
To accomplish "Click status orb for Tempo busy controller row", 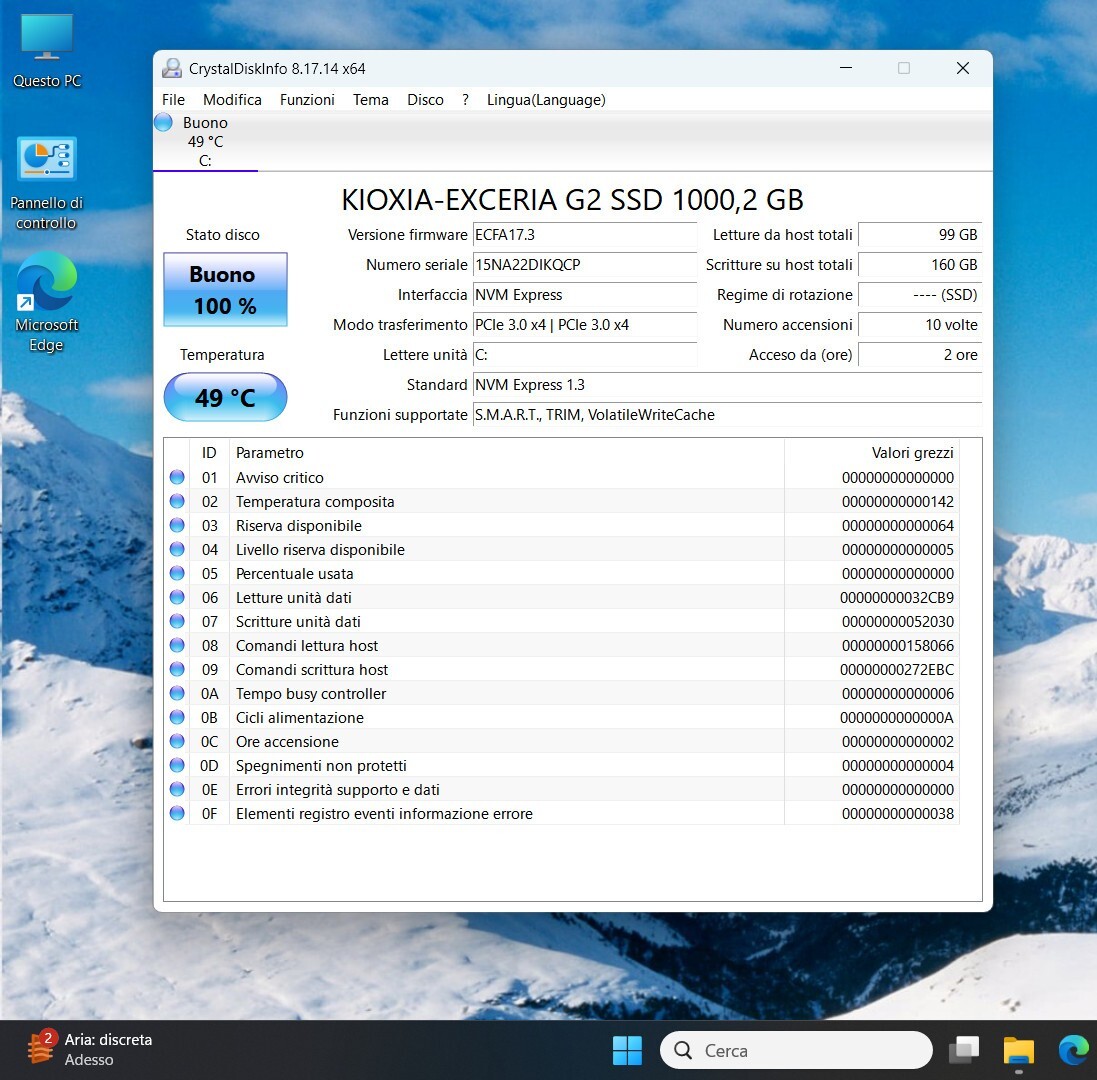I will [x=177, y=693].
